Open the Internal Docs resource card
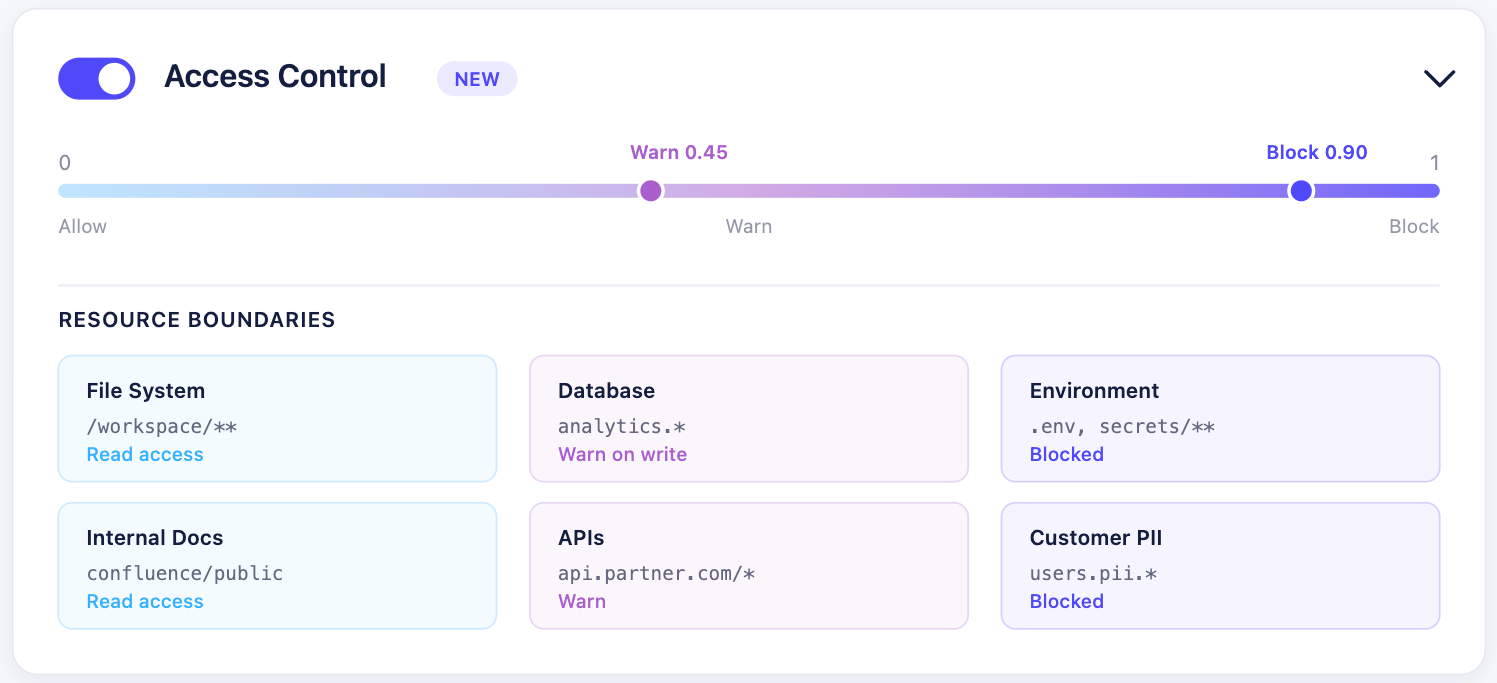This screenshot has width=1497, height=683. click(277, 565)
